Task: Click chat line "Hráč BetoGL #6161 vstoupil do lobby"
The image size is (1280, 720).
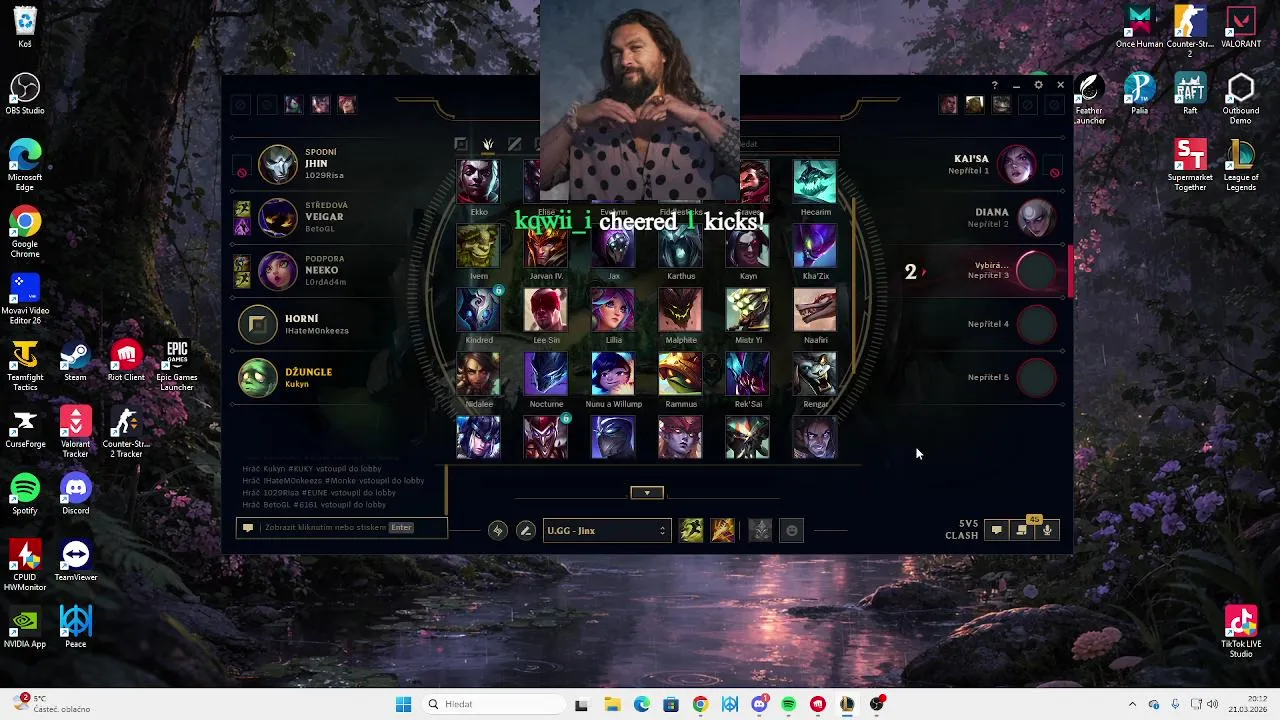Action: click(314, 505)
